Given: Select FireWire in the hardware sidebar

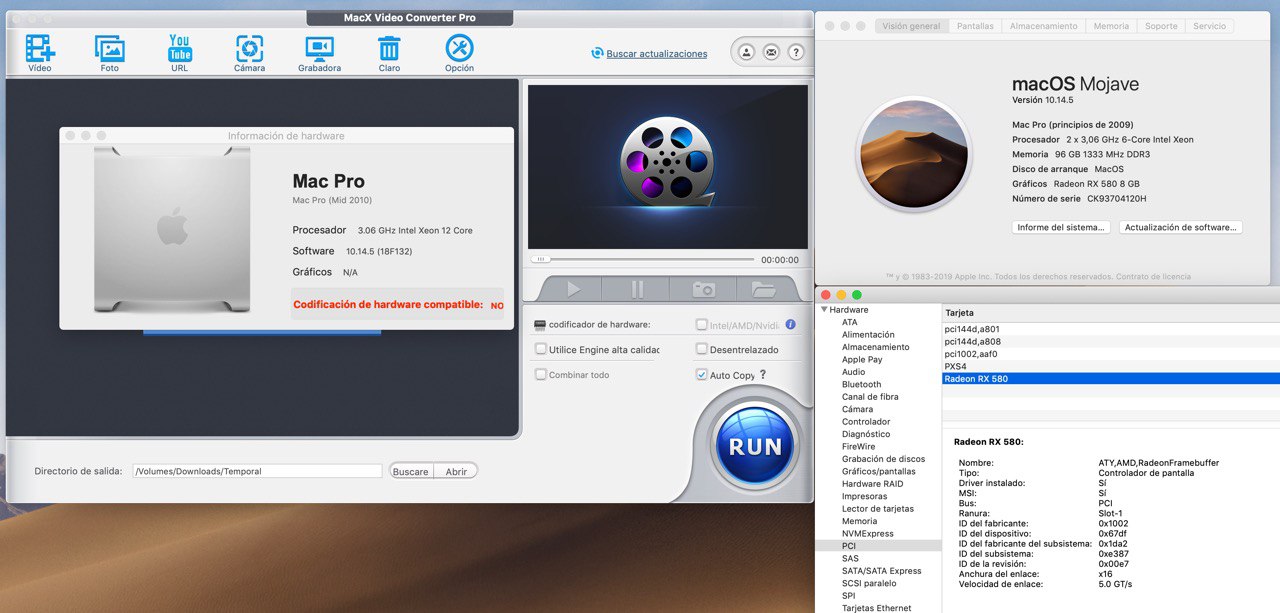Looking at the screenshot, I should click(859, 446).
